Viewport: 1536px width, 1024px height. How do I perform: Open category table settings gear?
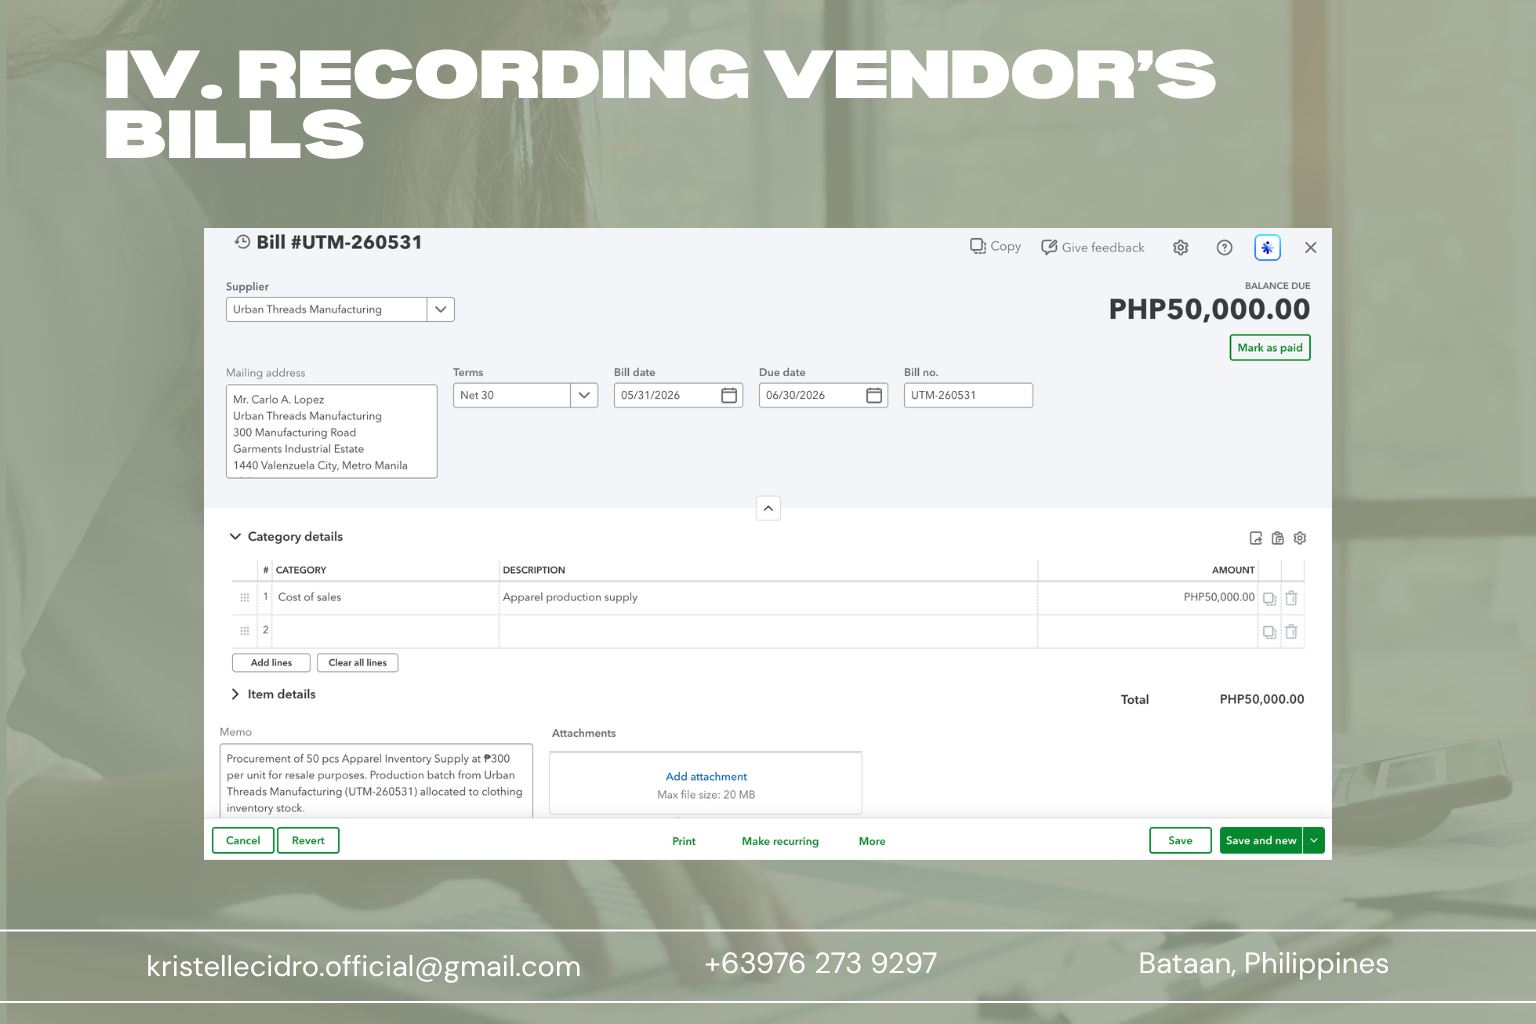point(1300,538)
